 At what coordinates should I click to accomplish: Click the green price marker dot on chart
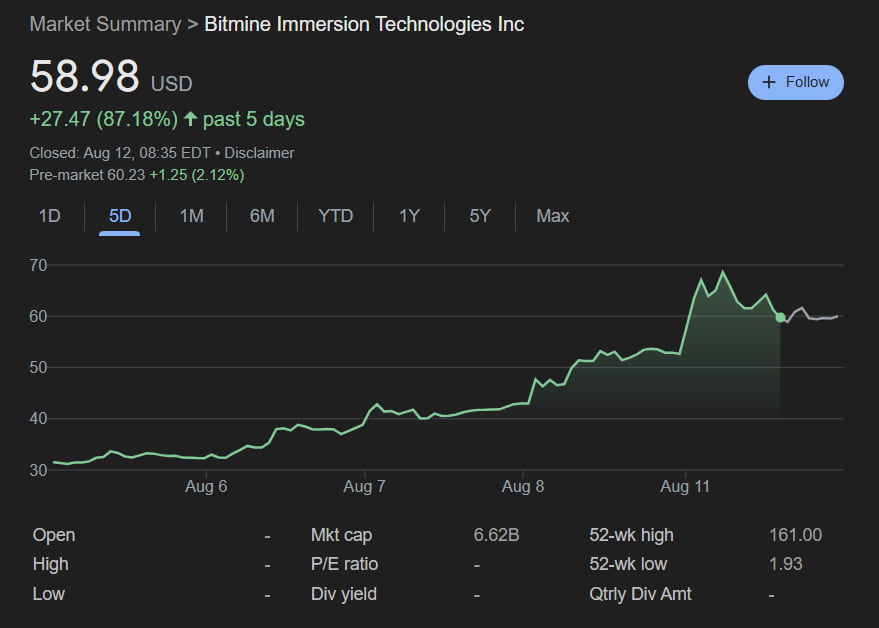780,317
